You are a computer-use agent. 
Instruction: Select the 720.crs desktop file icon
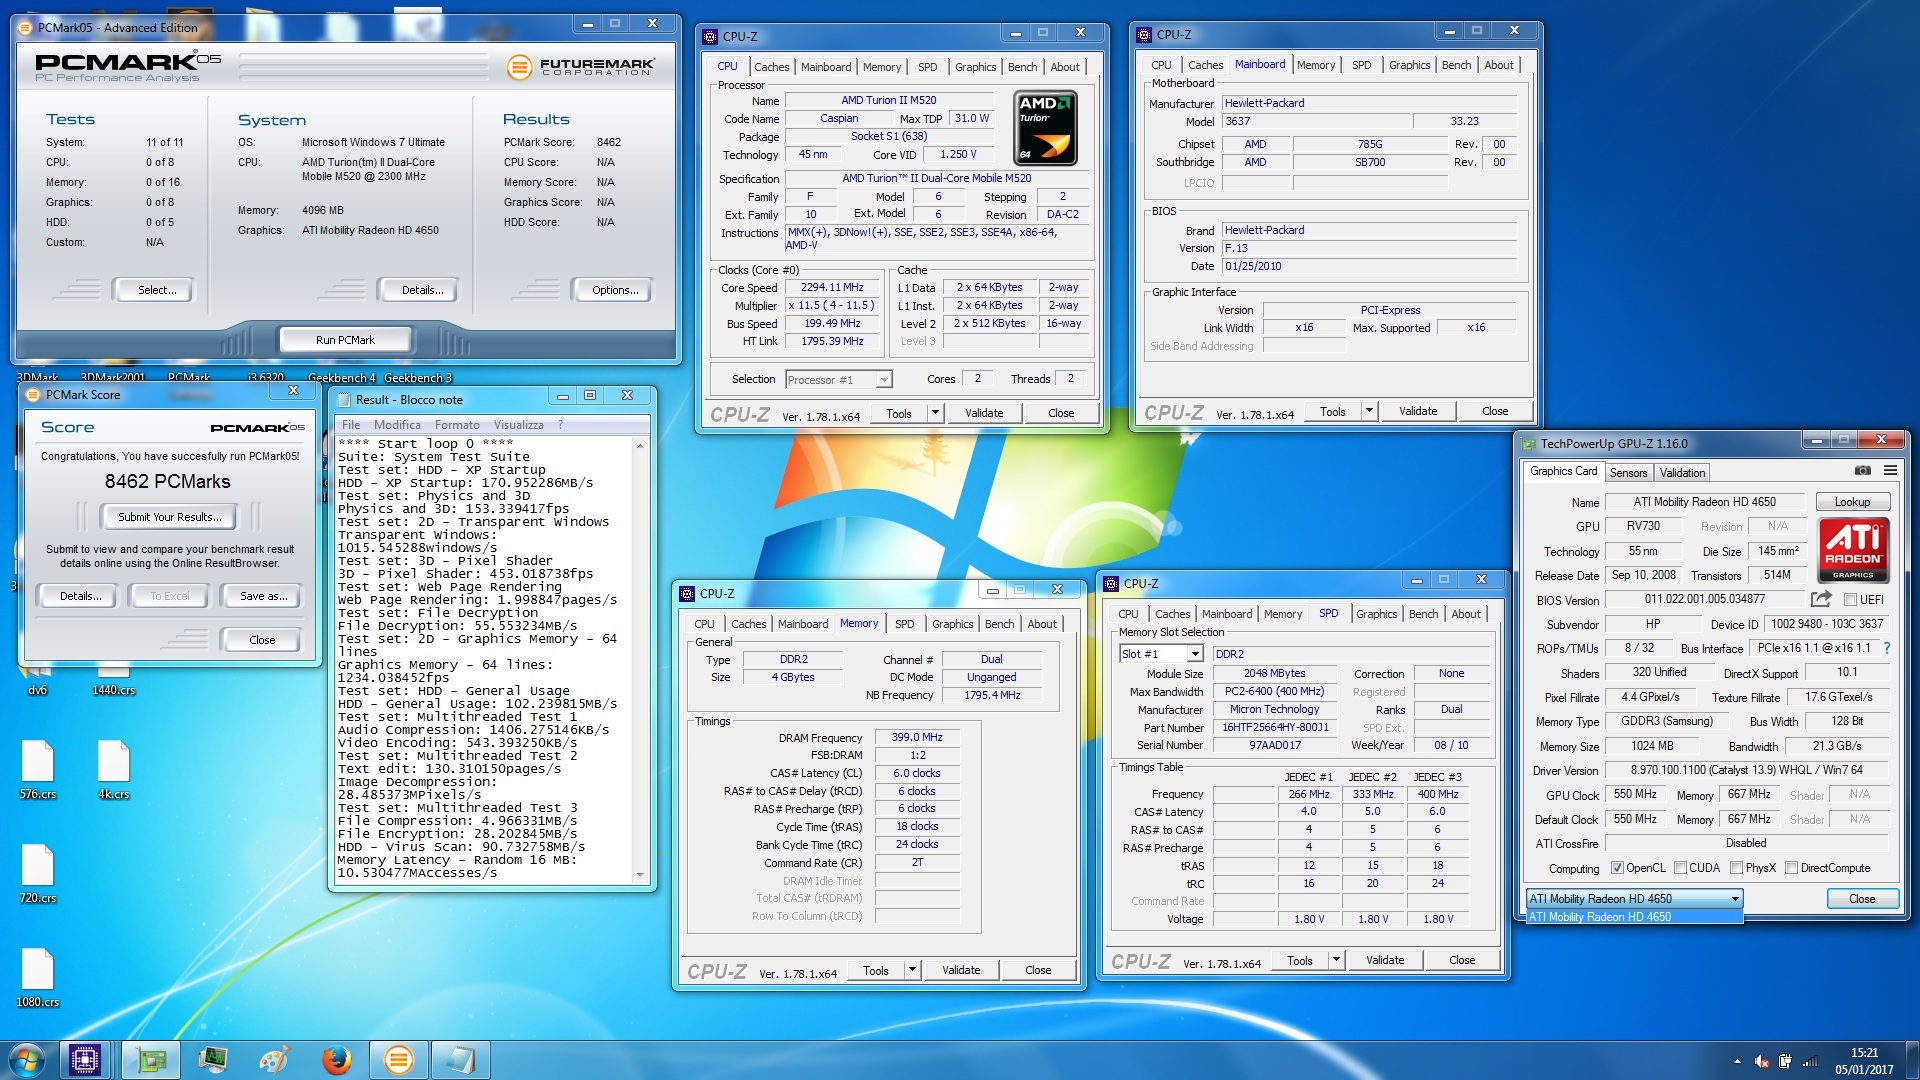38,874
